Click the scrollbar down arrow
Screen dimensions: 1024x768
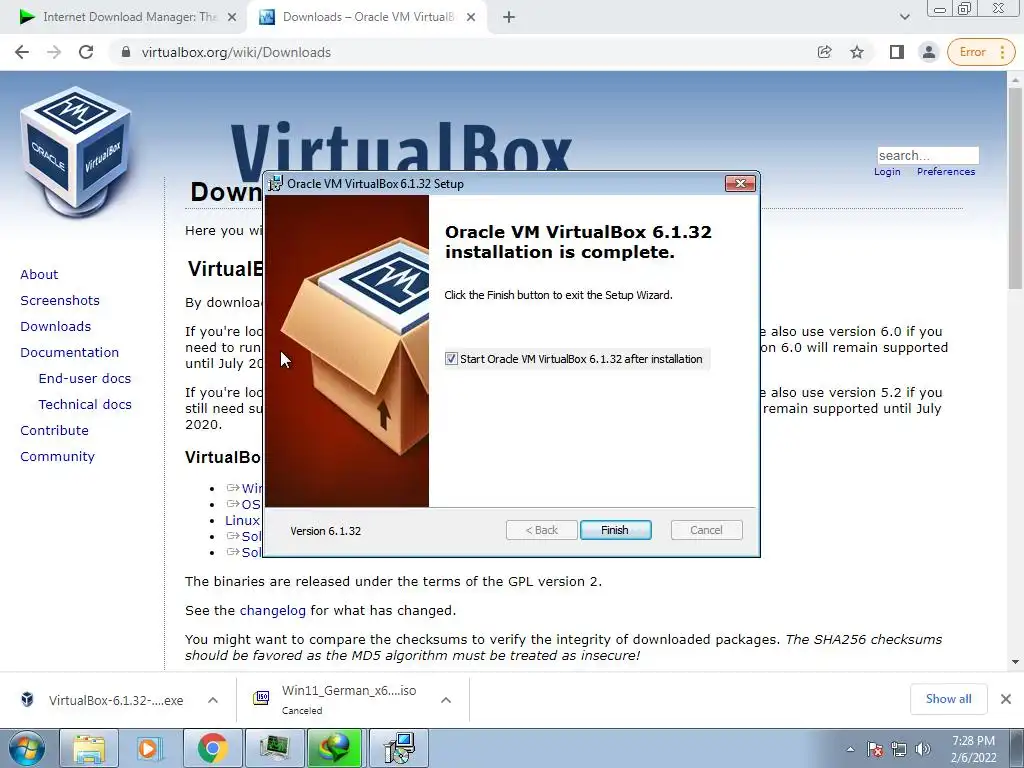point(1015,662)
